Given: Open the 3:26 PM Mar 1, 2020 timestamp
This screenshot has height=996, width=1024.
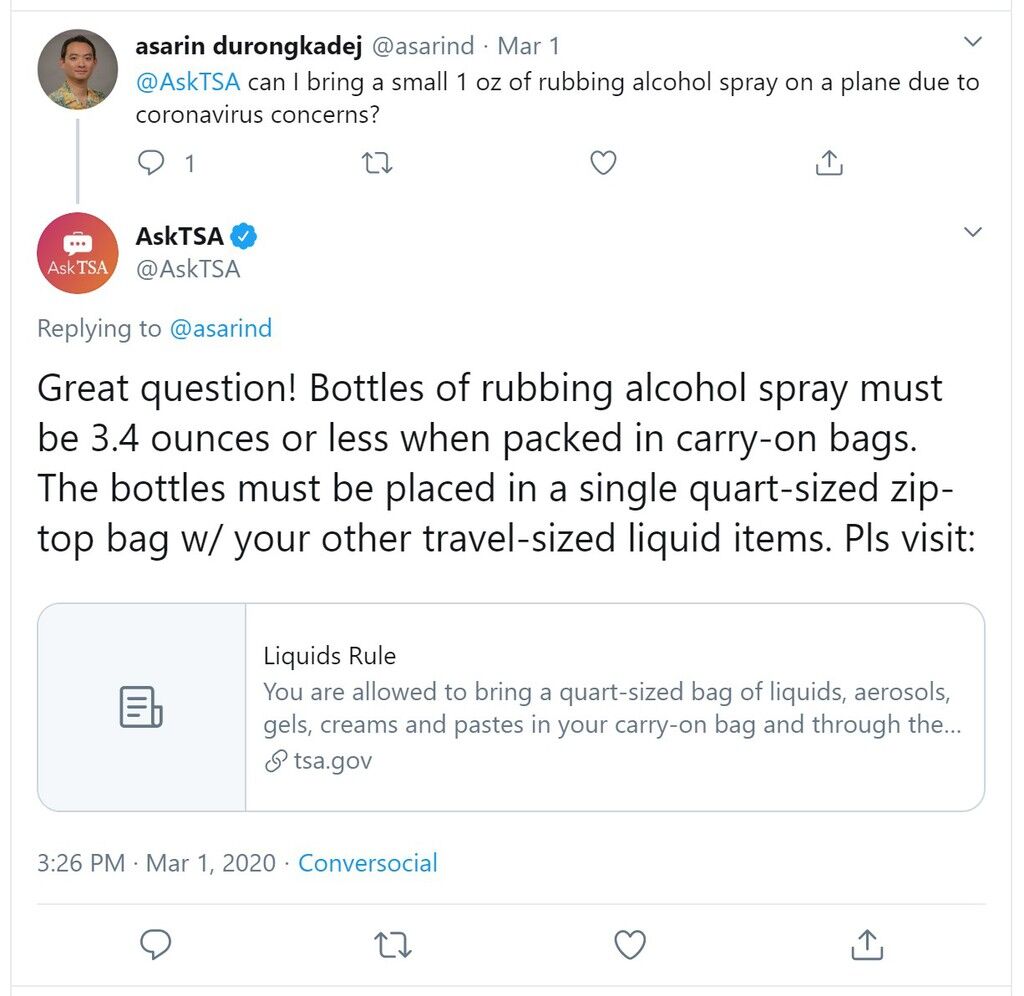Looking at the screenshot, I should click(156, 863).
